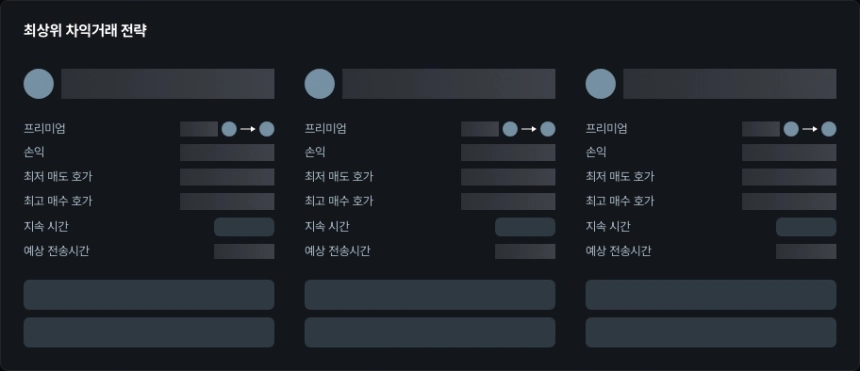Click the second card's 프리미엄 arrow icon
The image size is (860, 371).
[x=529, y=129]
